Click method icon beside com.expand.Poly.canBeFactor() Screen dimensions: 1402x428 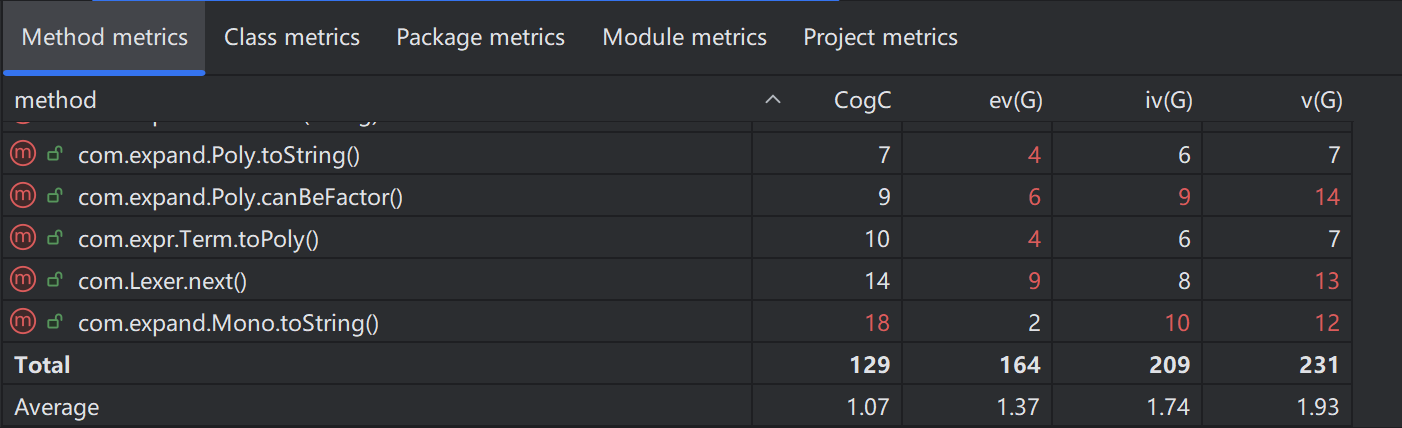tap(22, 197)
